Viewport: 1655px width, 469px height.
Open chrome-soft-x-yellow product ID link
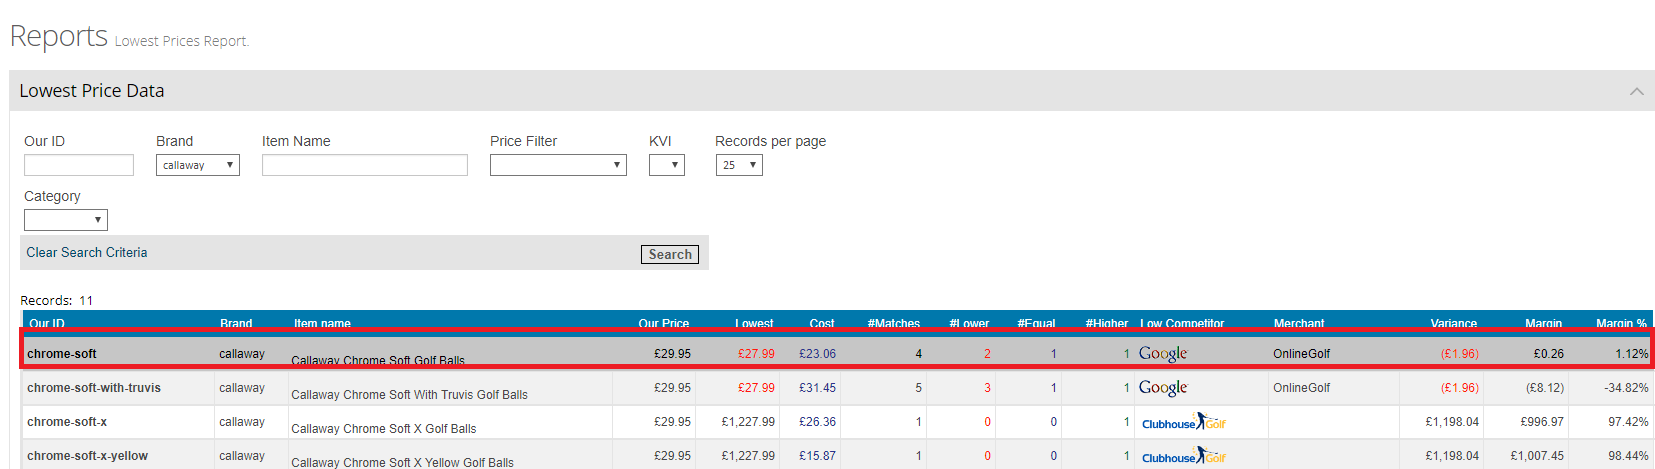click(88, 456)
